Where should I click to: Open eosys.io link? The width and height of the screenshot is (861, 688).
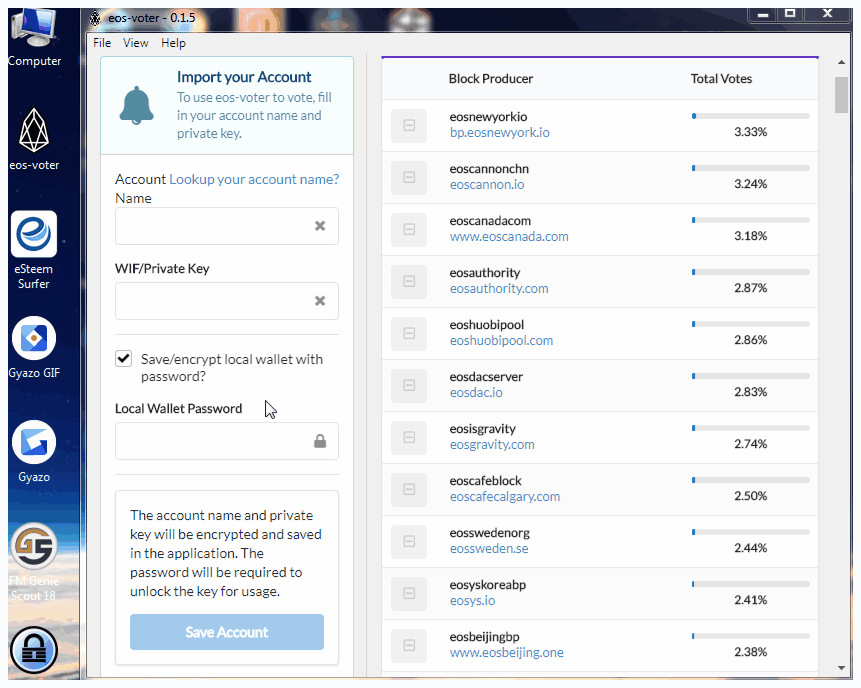tap(472, 601)
